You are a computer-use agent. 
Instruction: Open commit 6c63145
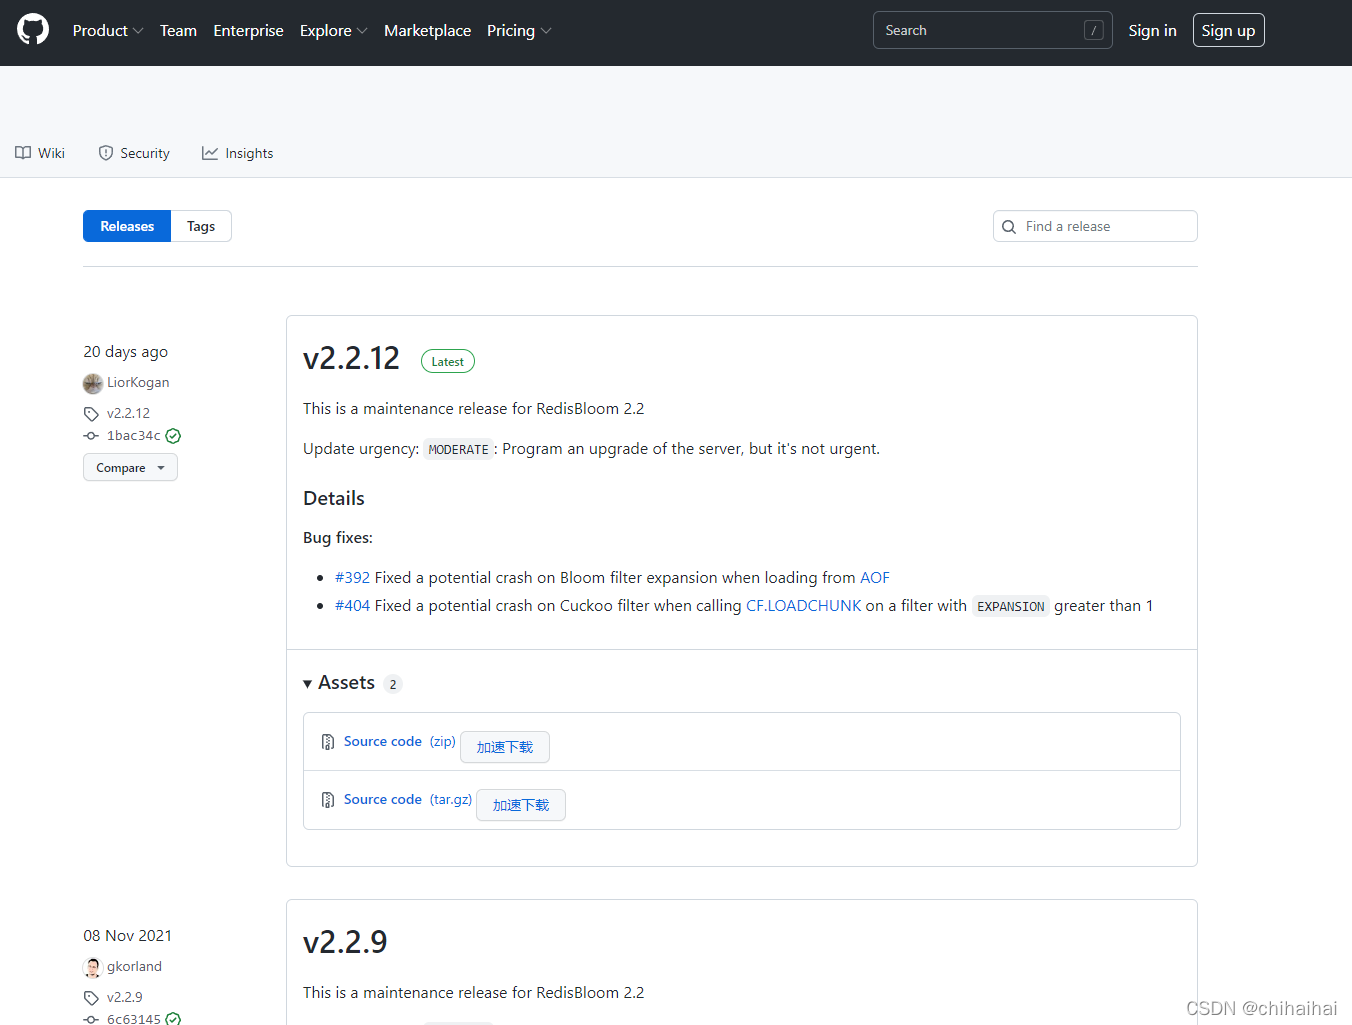(133, 1019)
